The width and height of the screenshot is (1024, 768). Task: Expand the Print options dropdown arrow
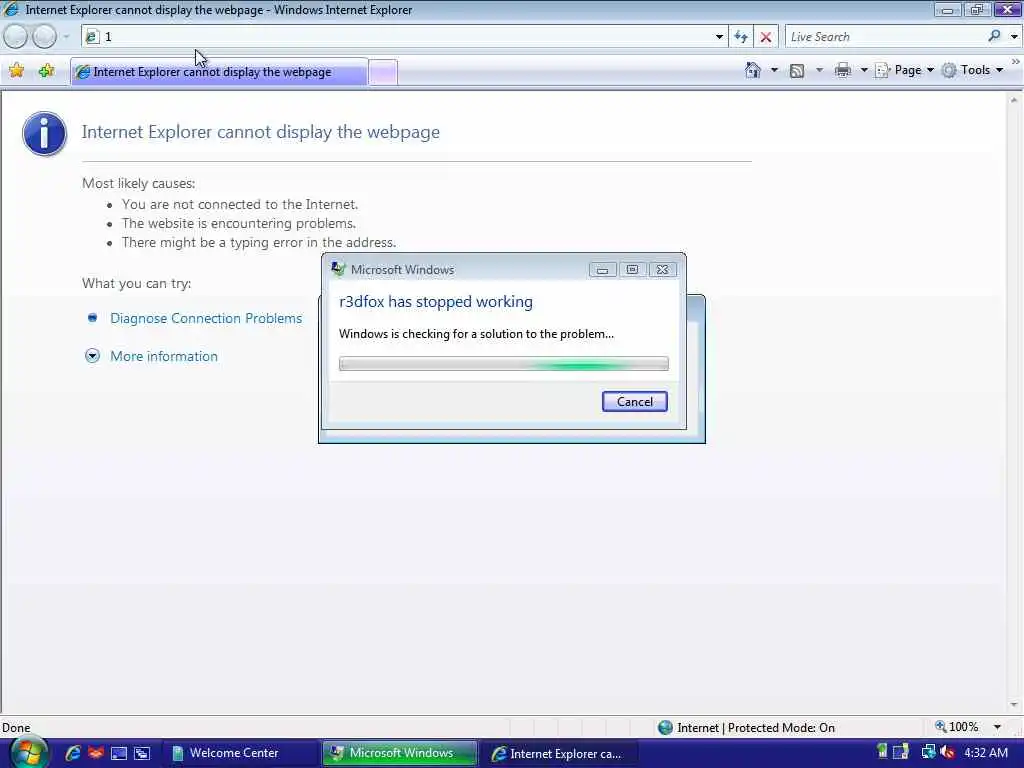click(x=863, y=70)
